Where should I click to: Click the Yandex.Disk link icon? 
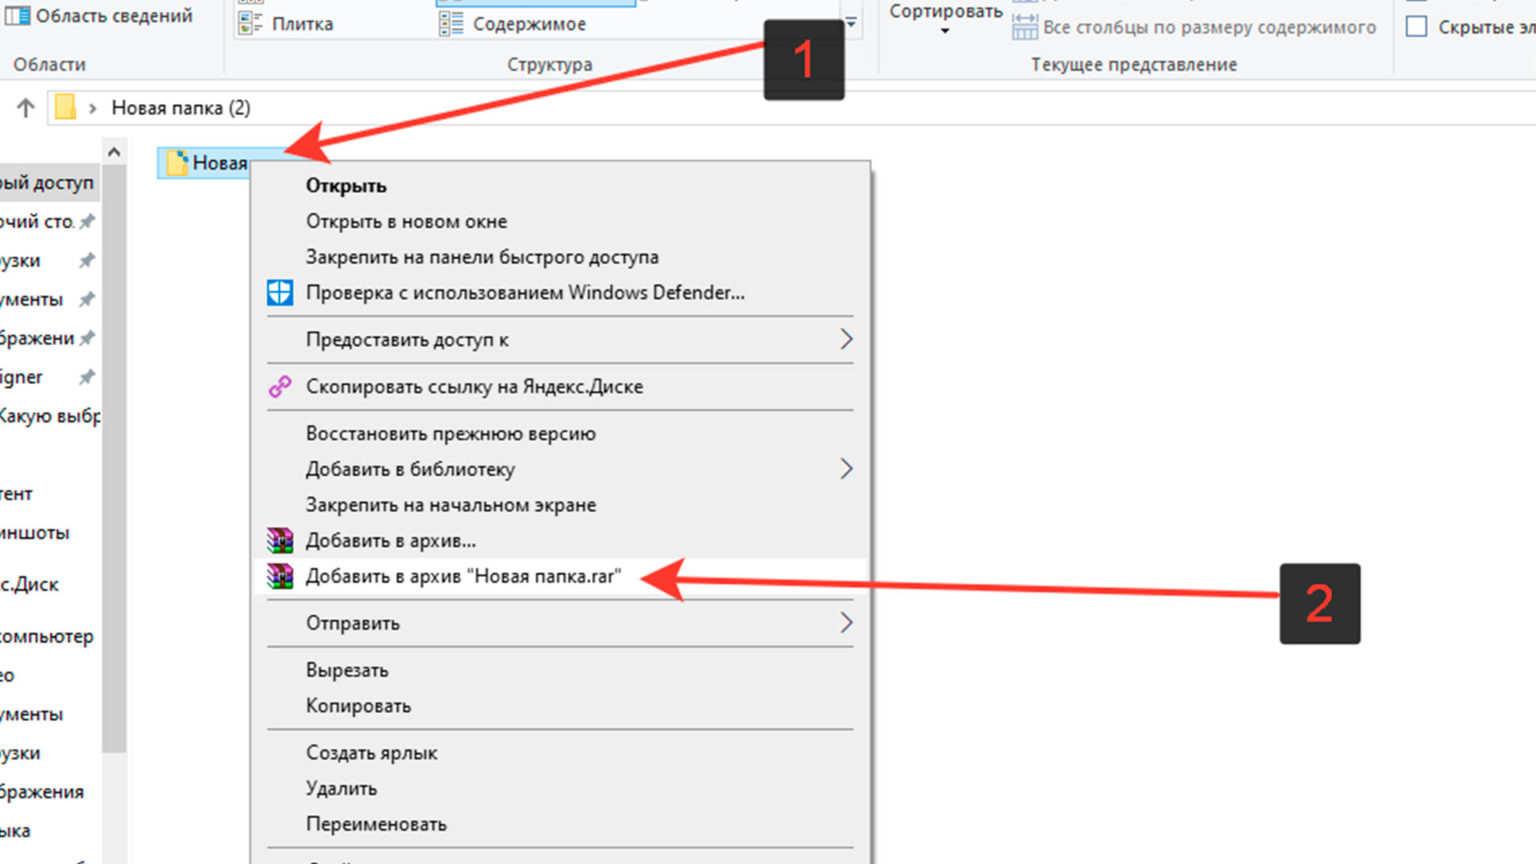point(280,387)
